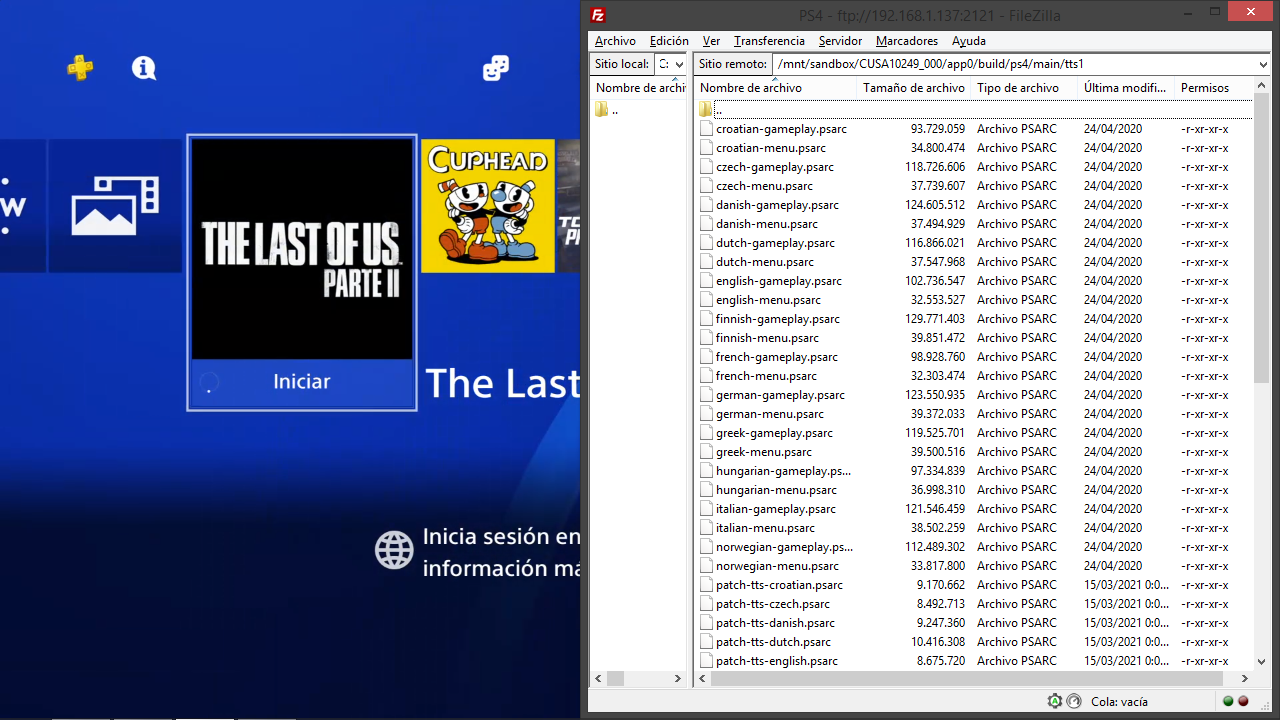Open the Ver menu
Image resolution: width=1280 pixels, height=720 pixels.
click(711, 41)
